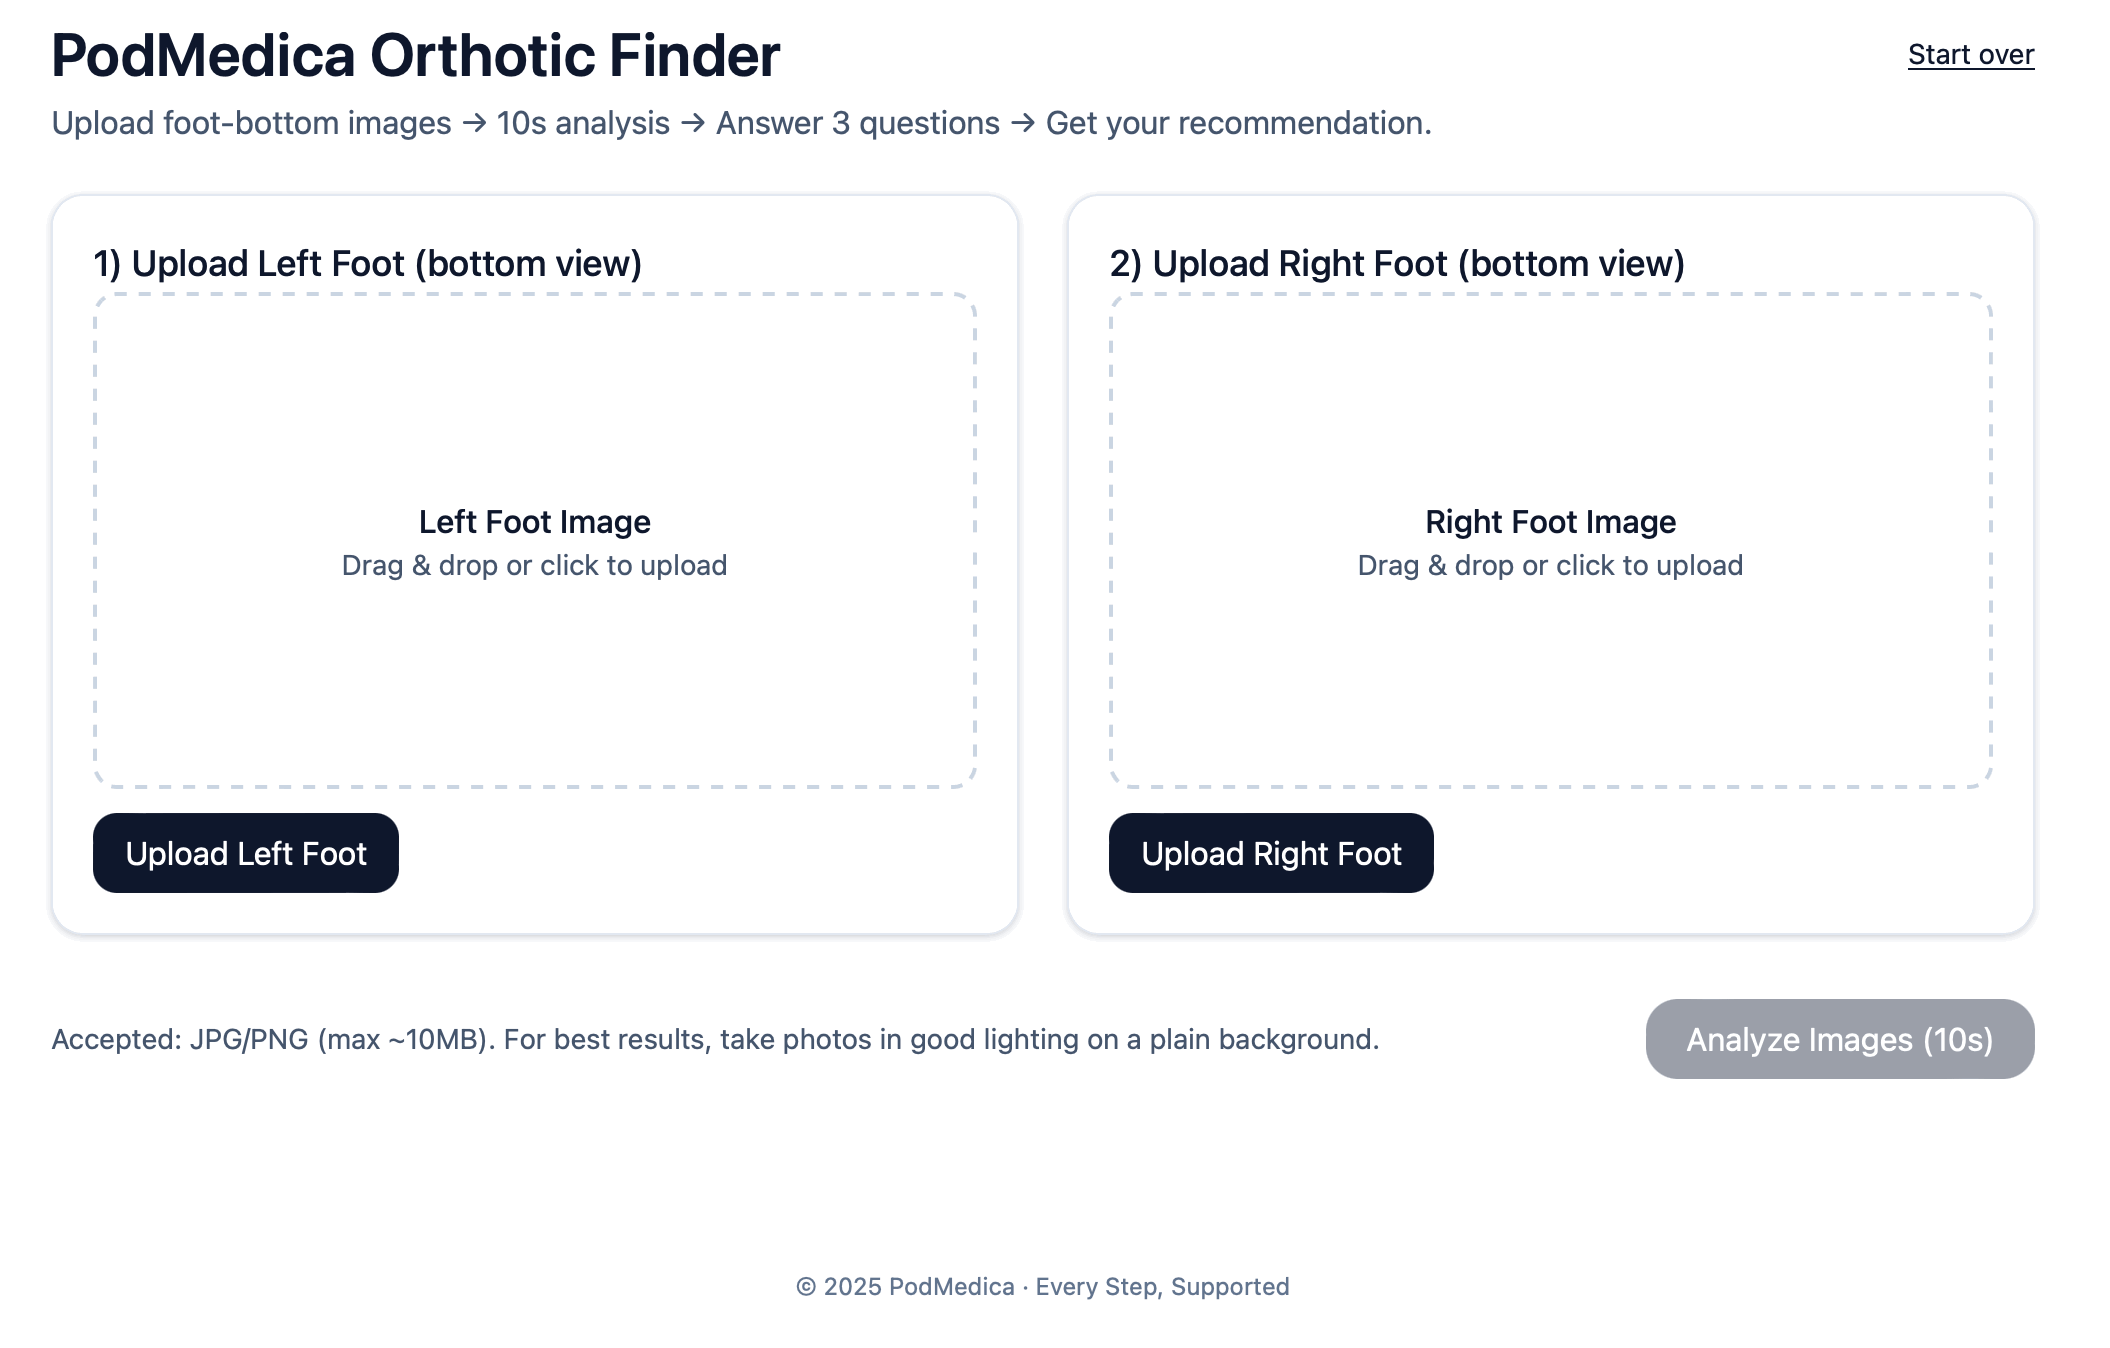Click "Get your recommendation" in the subtitle
2110x1348 pixels.
(x=1238, y=123)
